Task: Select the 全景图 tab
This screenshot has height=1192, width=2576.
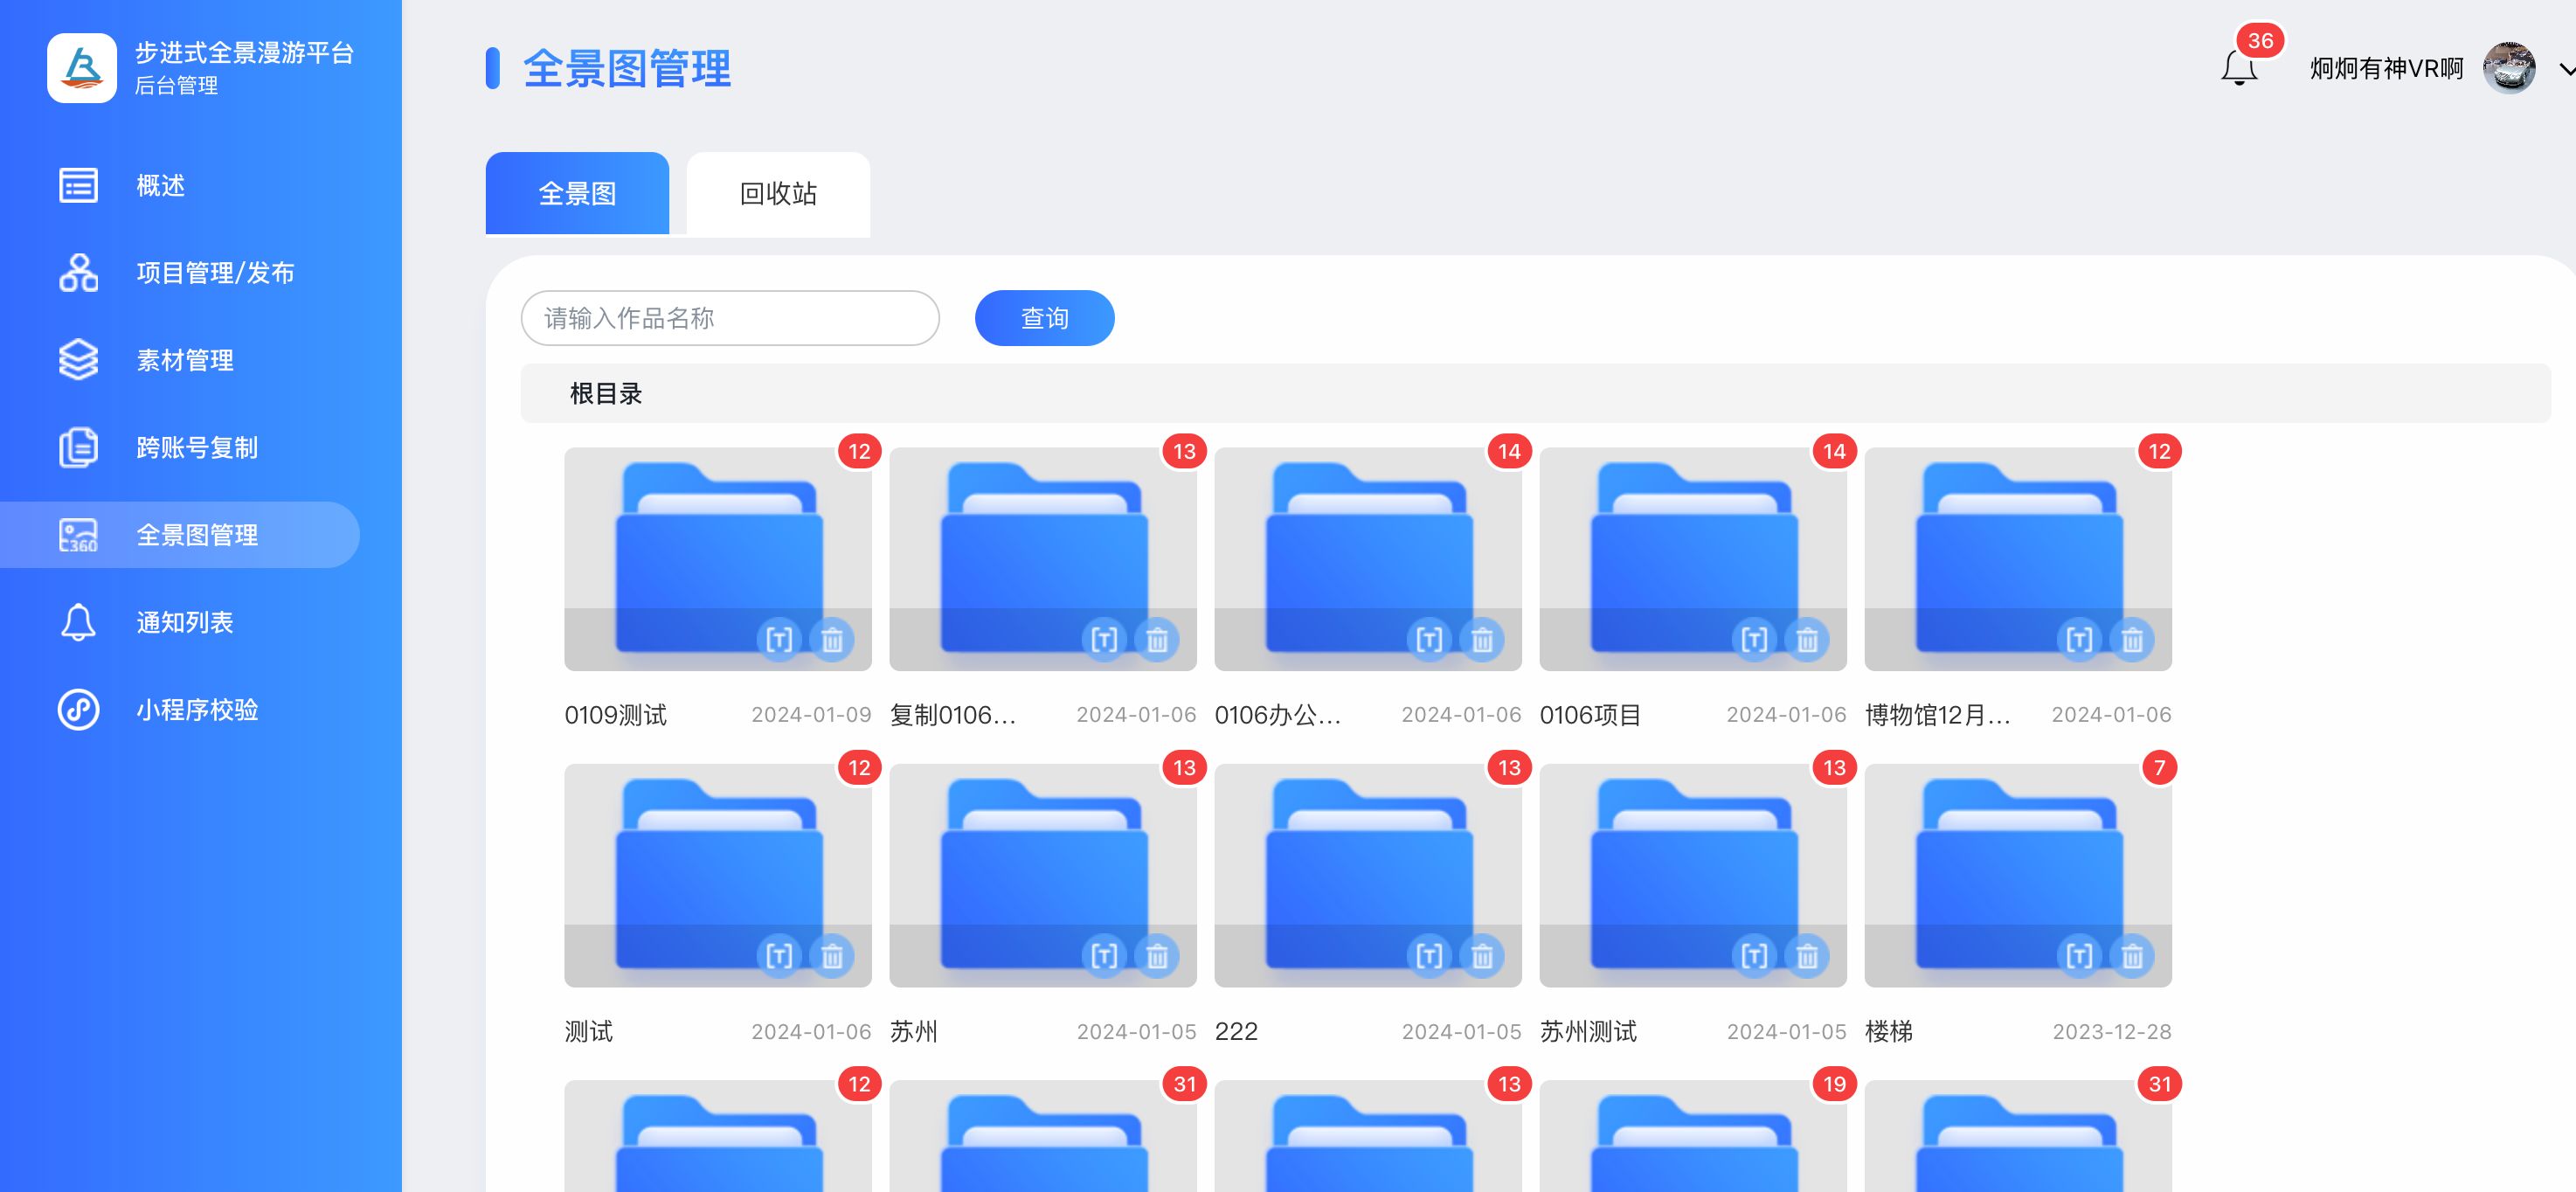Action: pos(577,194)
